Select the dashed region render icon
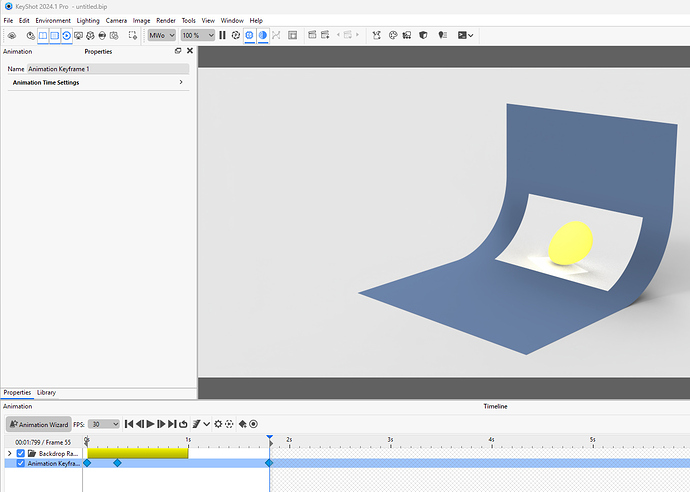Viewport: 690px width, 492px height. click(132, 35)
